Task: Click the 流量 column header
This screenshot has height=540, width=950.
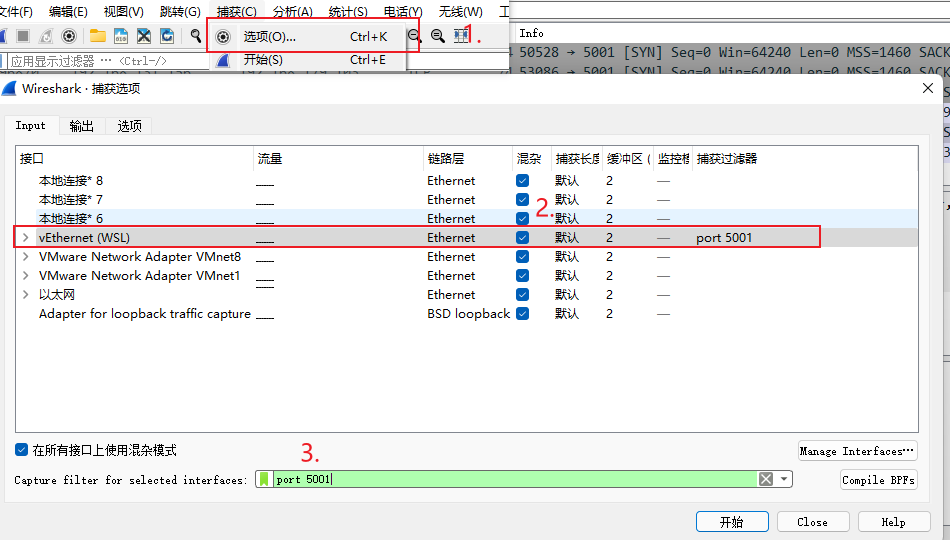Action: coord(338,159)
